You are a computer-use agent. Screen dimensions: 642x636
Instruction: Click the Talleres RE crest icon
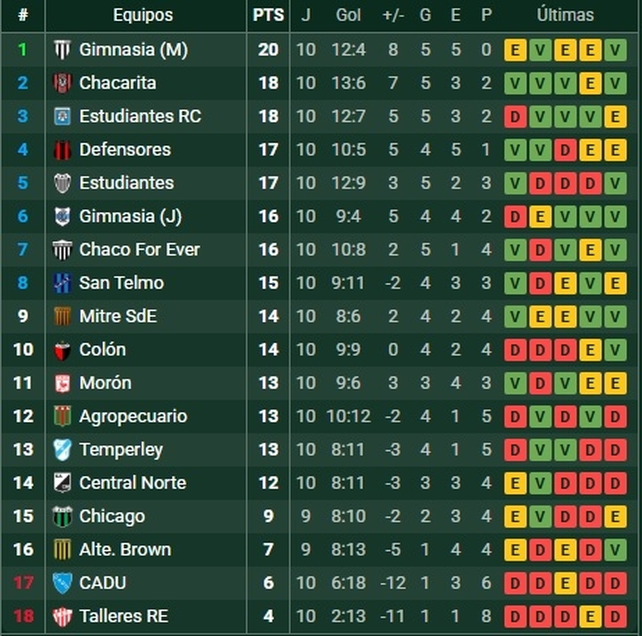click(62, 616)
